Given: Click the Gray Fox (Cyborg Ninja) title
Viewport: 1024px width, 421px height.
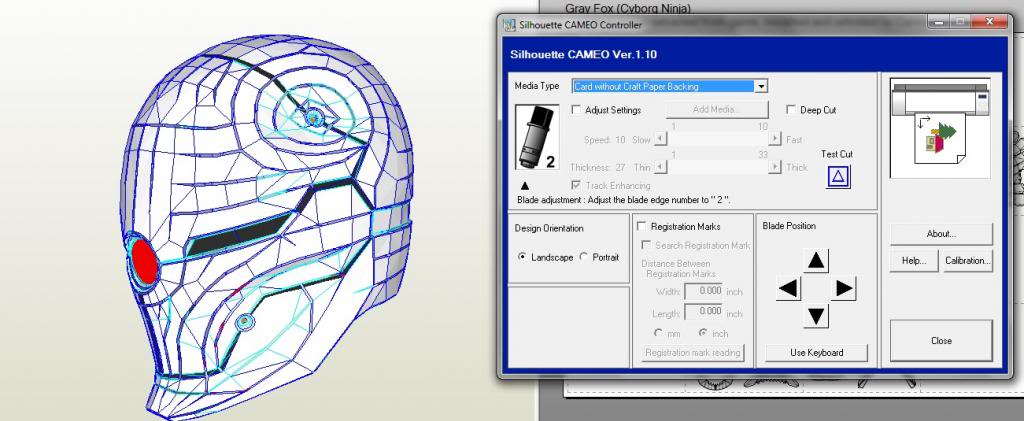Looking at the screenshot, I should click(628, 8).
